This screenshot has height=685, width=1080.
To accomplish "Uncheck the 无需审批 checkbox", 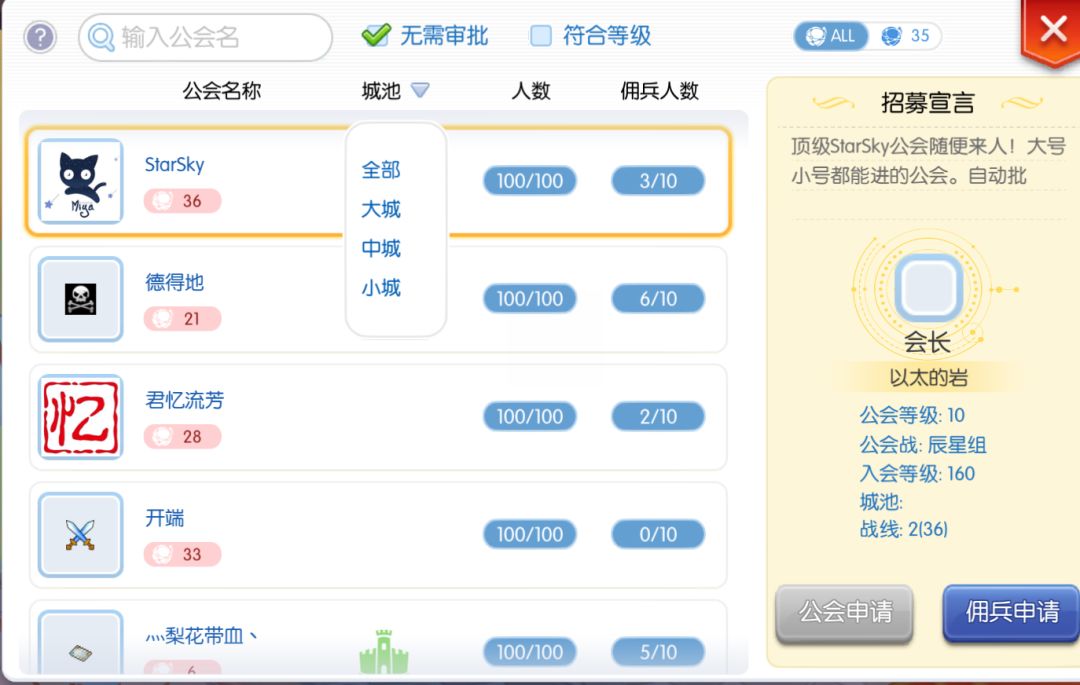I will click(376, 36).
